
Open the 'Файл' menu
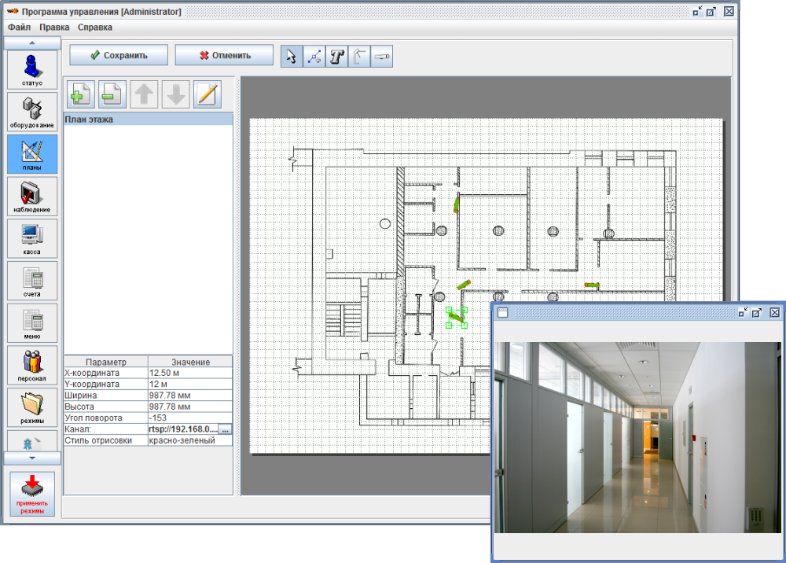19,27
